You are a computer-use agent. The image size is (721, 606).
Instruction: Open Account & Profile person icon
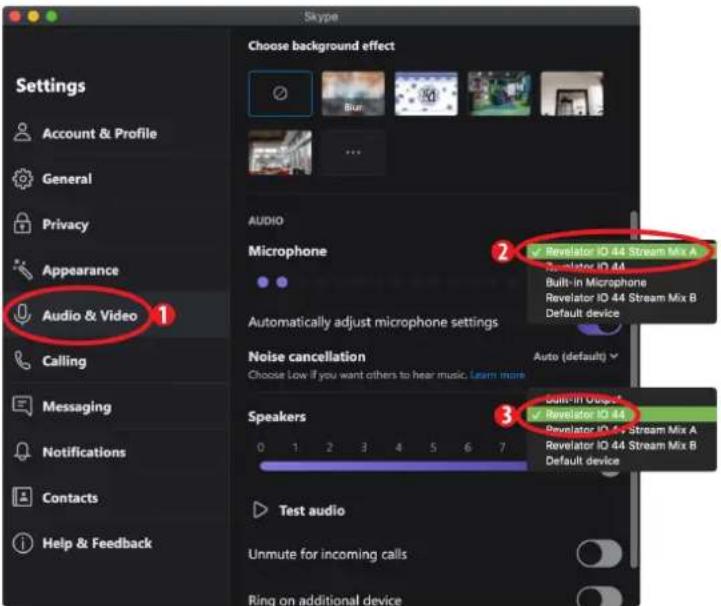(x=22, y=132)
